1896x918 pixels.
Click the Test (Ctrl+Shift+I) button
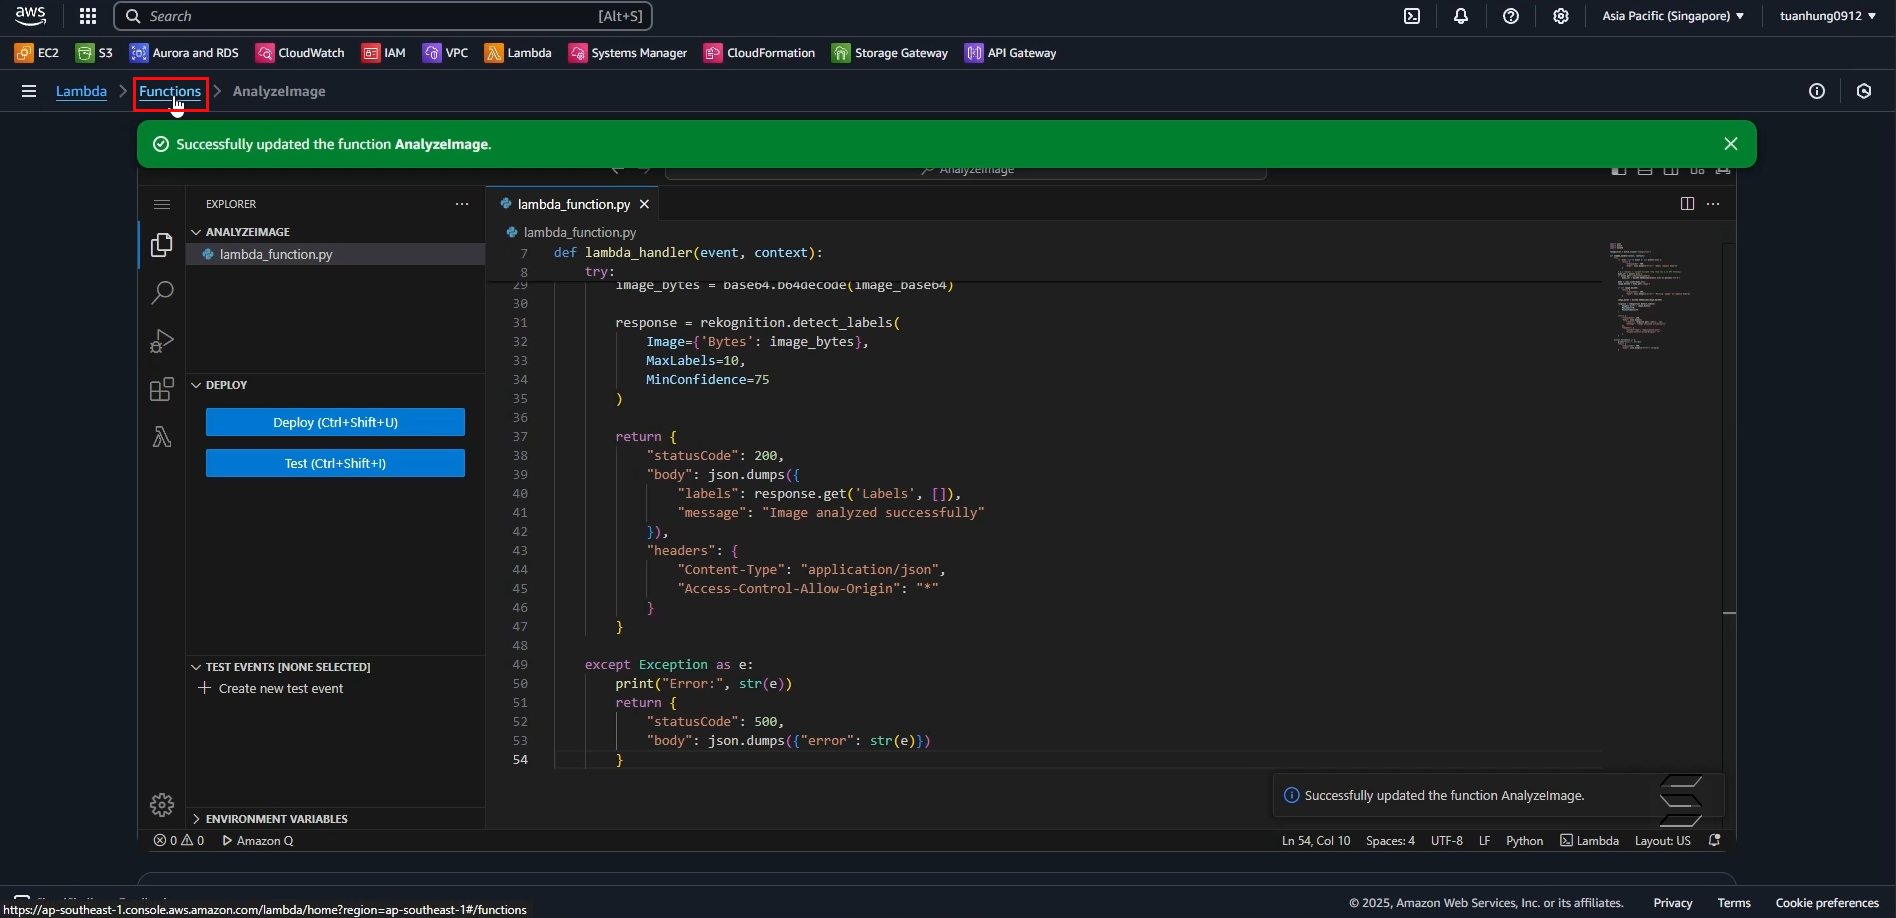[335, 463]
